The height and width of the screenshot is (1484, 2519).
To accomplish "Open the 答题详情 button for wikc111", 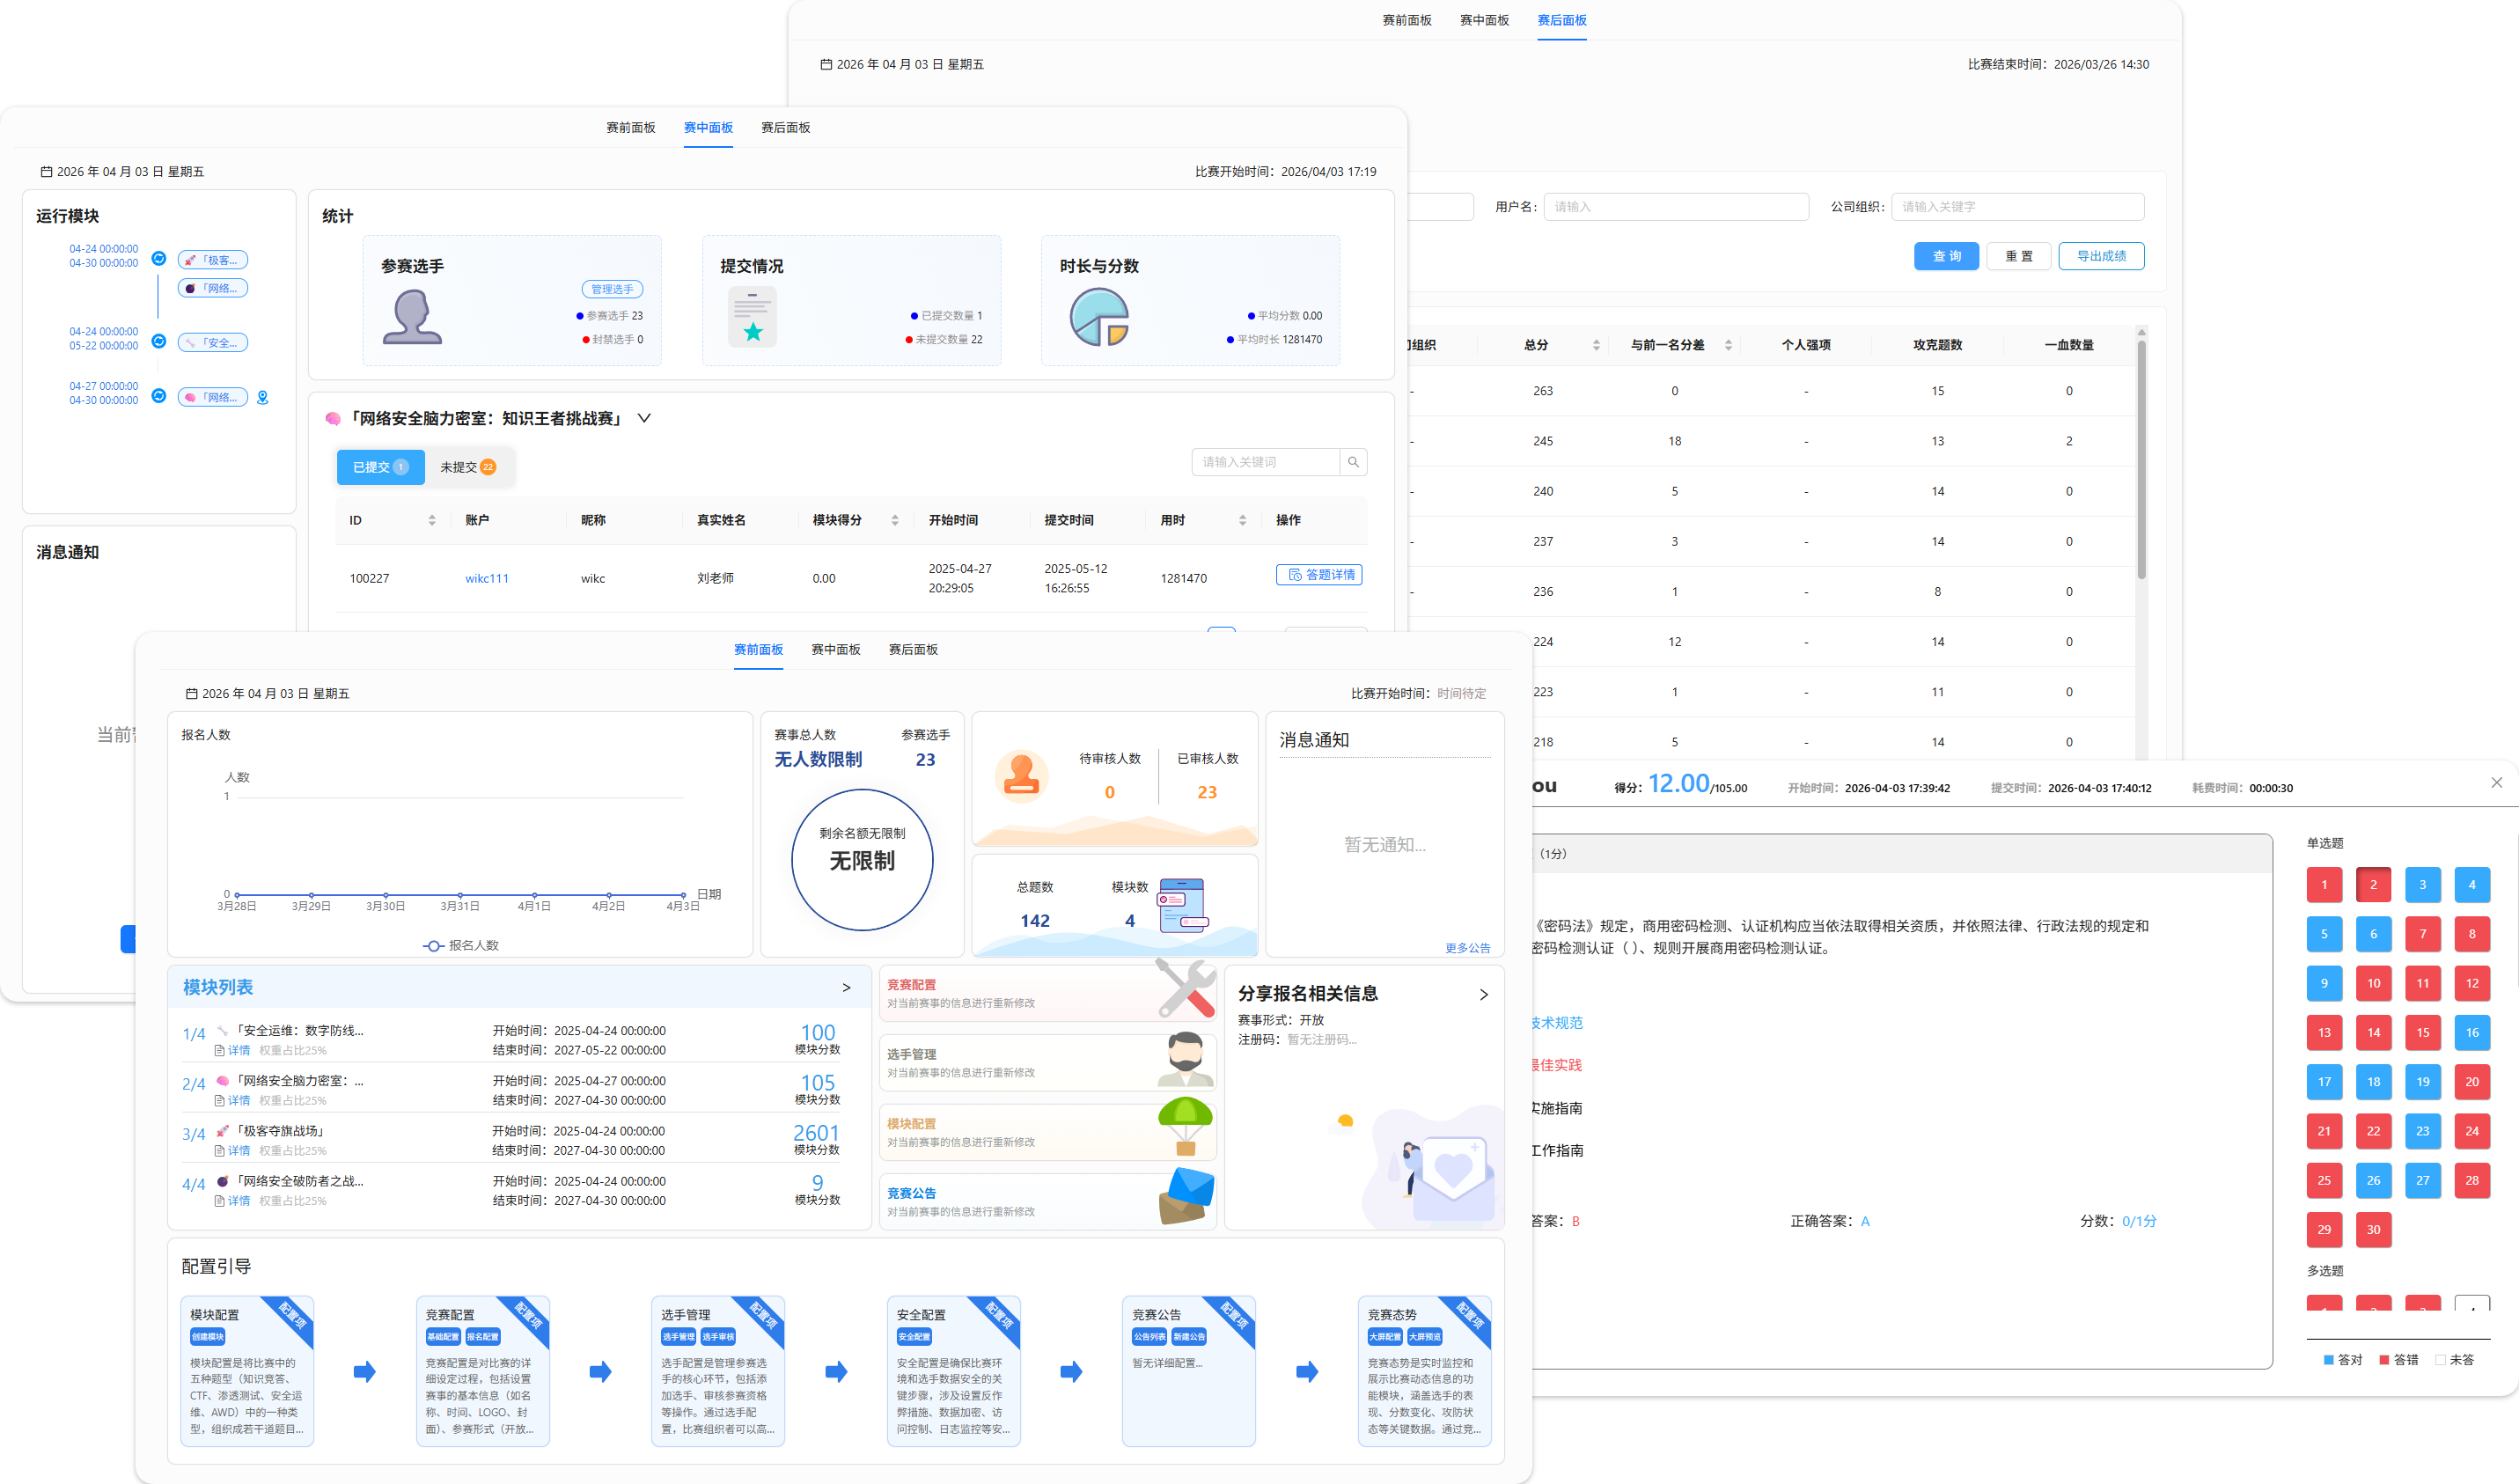I will [x=1319, y=575].
